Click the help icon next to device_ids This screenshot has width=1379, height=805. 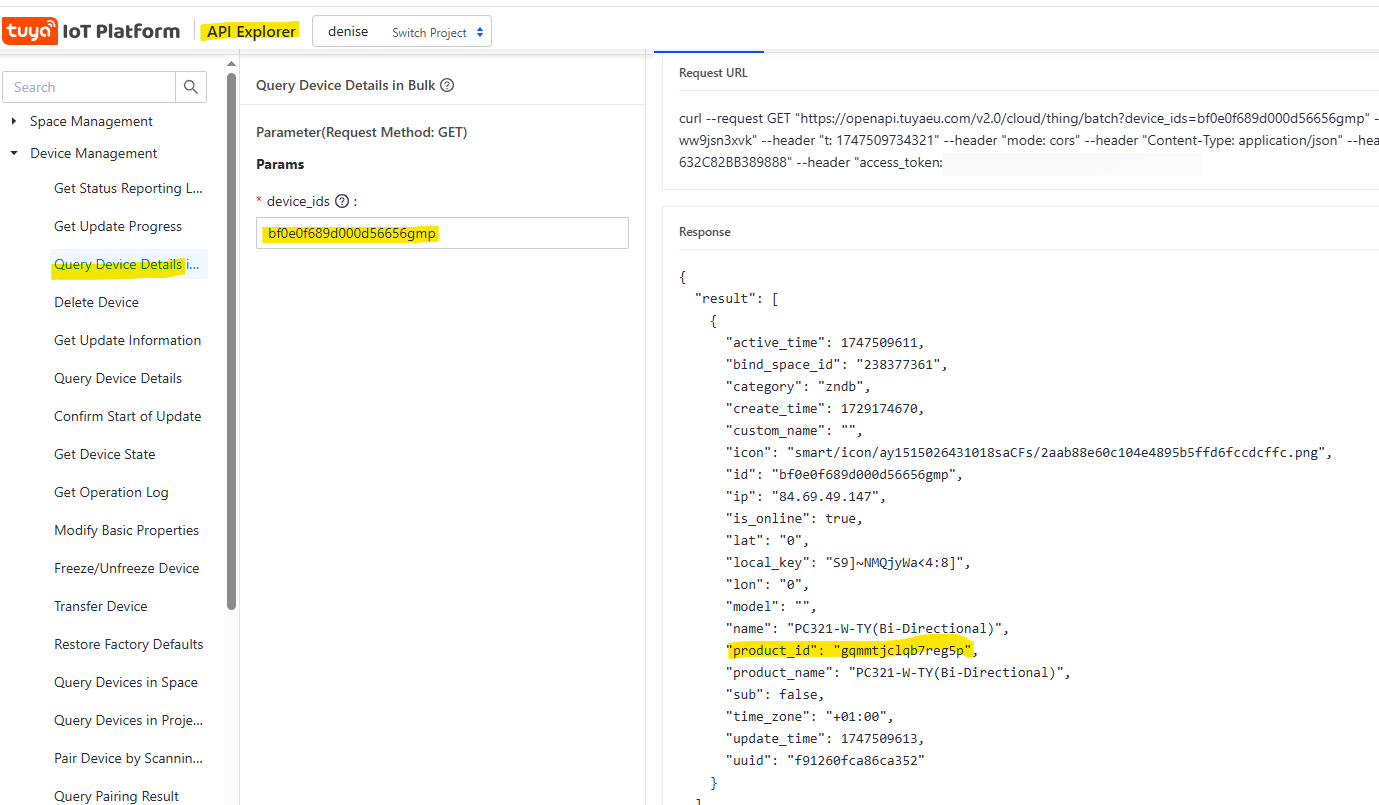[342, 201]
